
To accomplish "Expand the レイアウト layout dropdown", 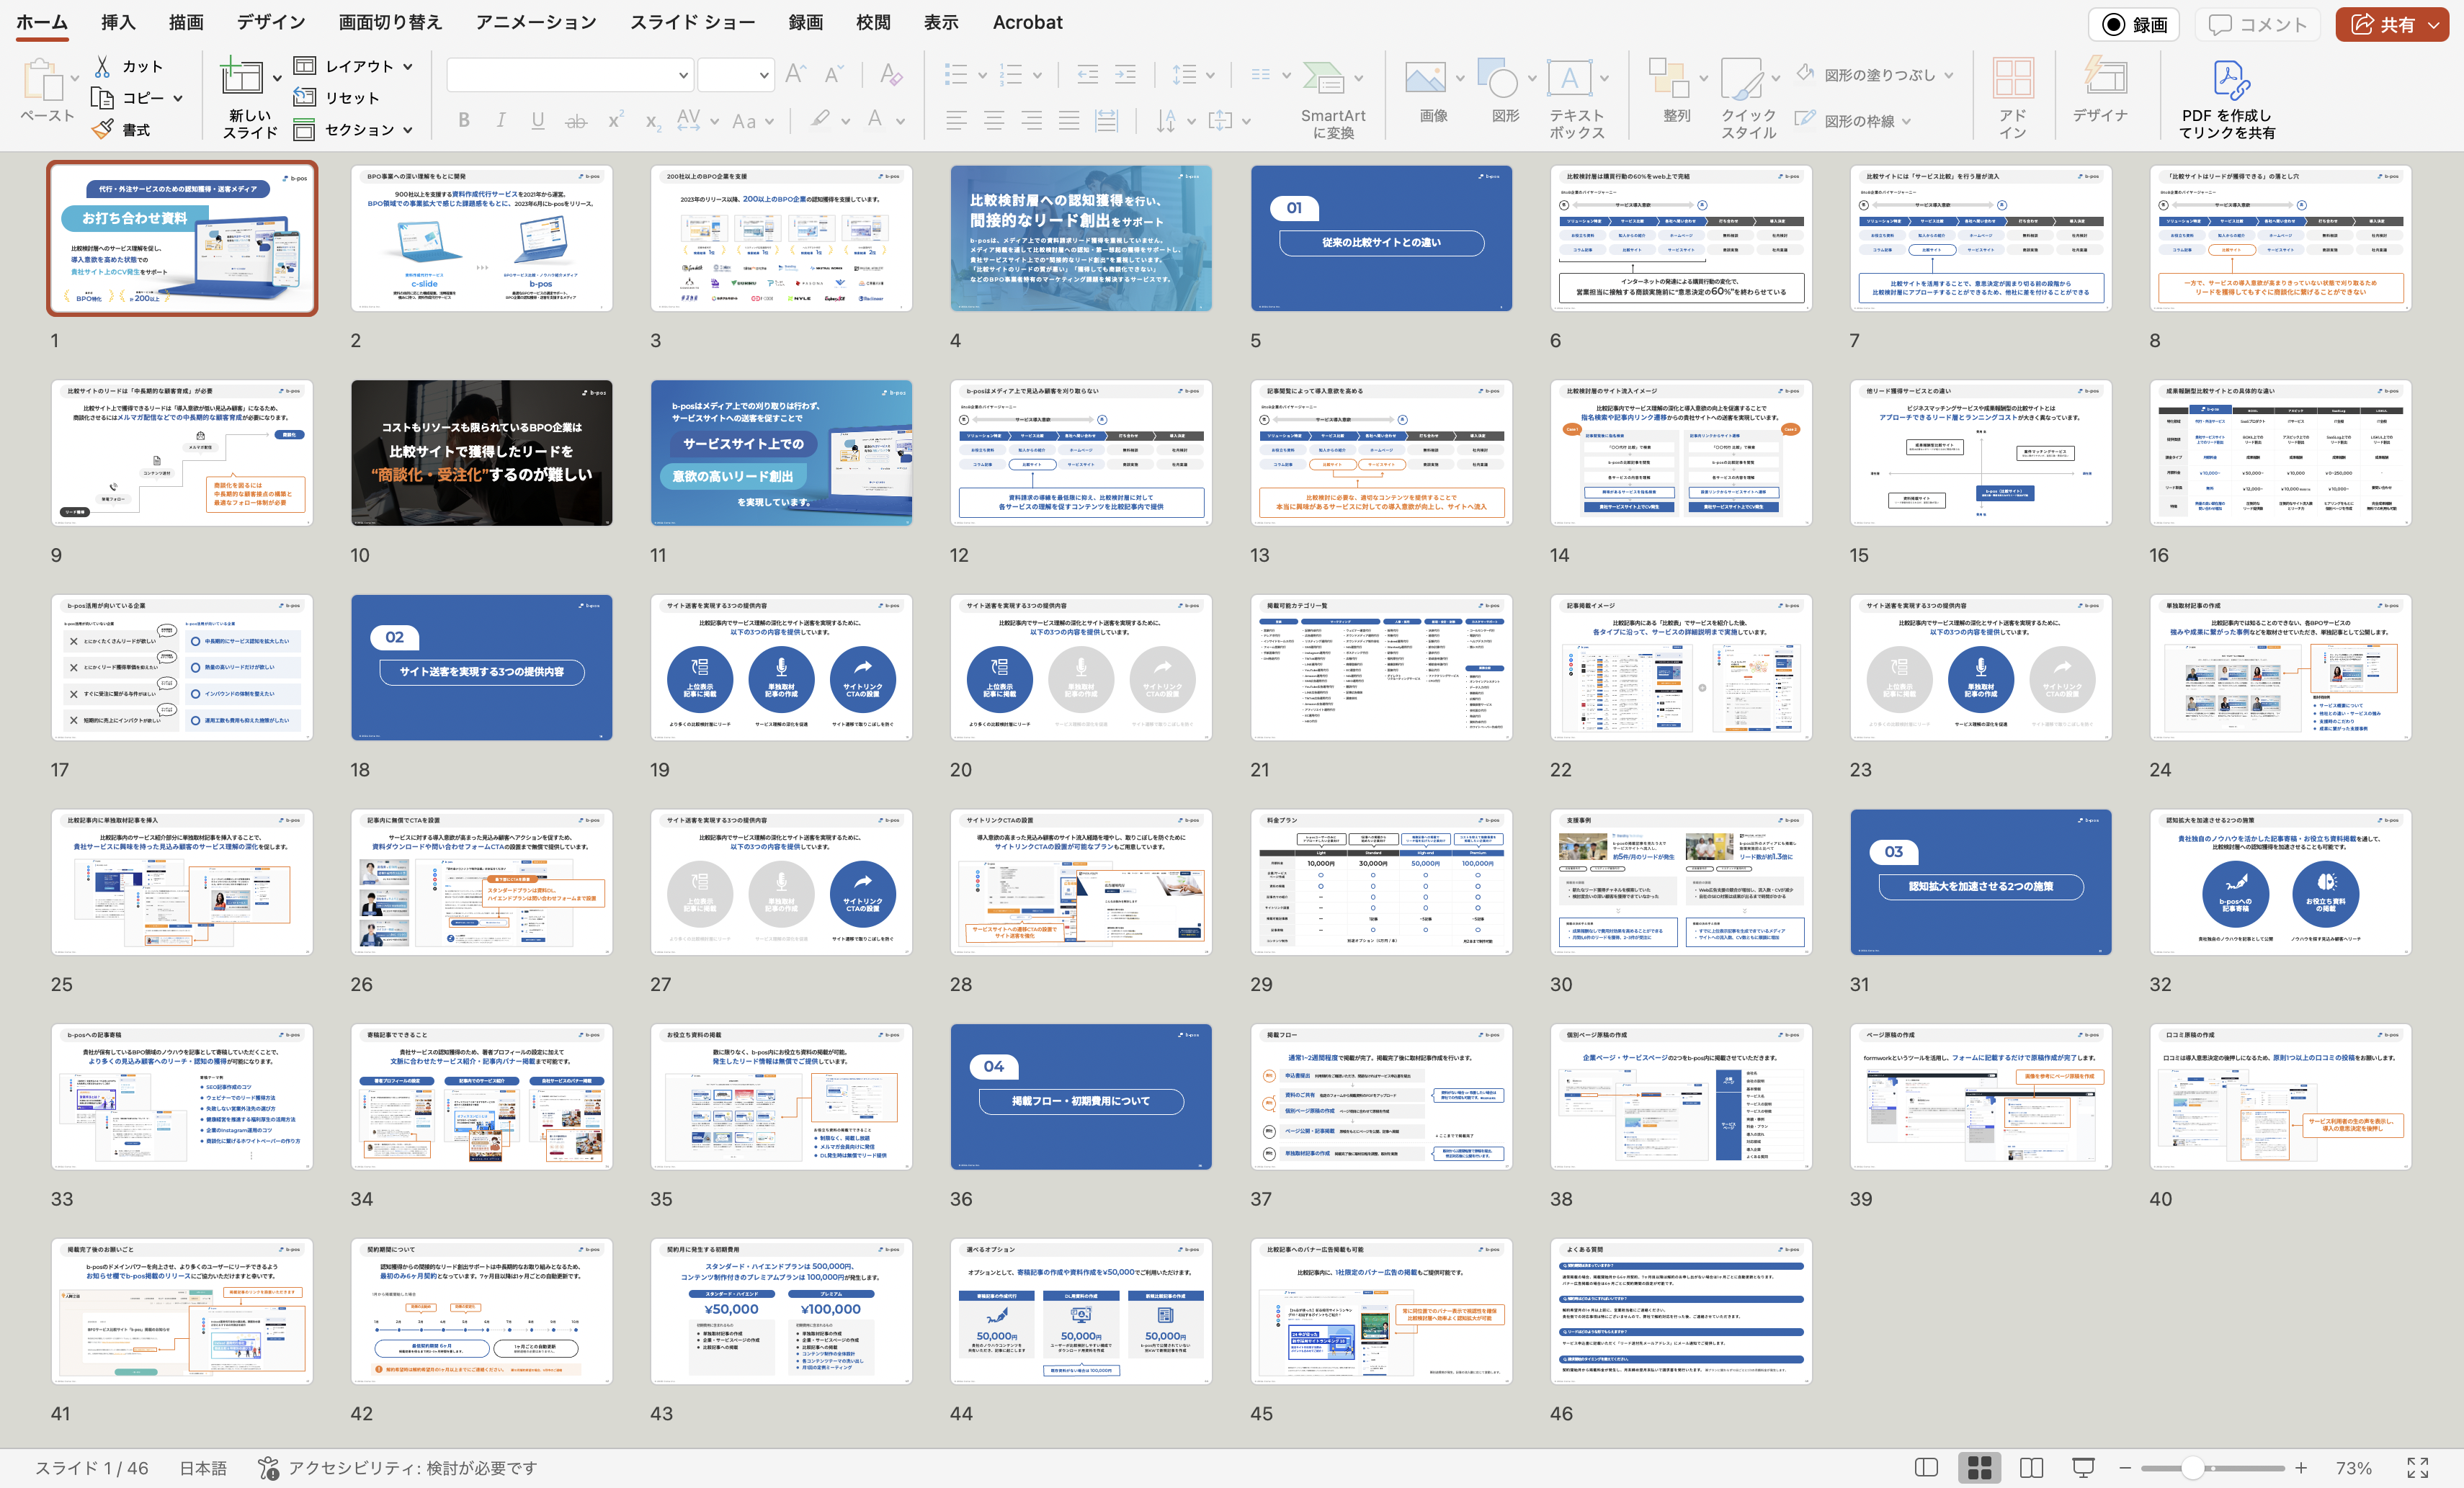I will (x=408, y=66).
